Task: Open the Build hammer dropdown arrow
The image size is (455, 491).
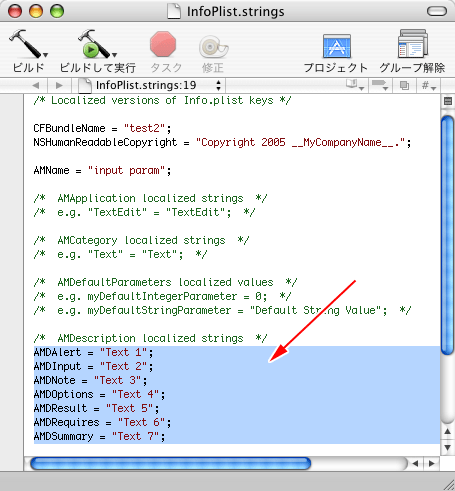Action: [x=46, y=55]
